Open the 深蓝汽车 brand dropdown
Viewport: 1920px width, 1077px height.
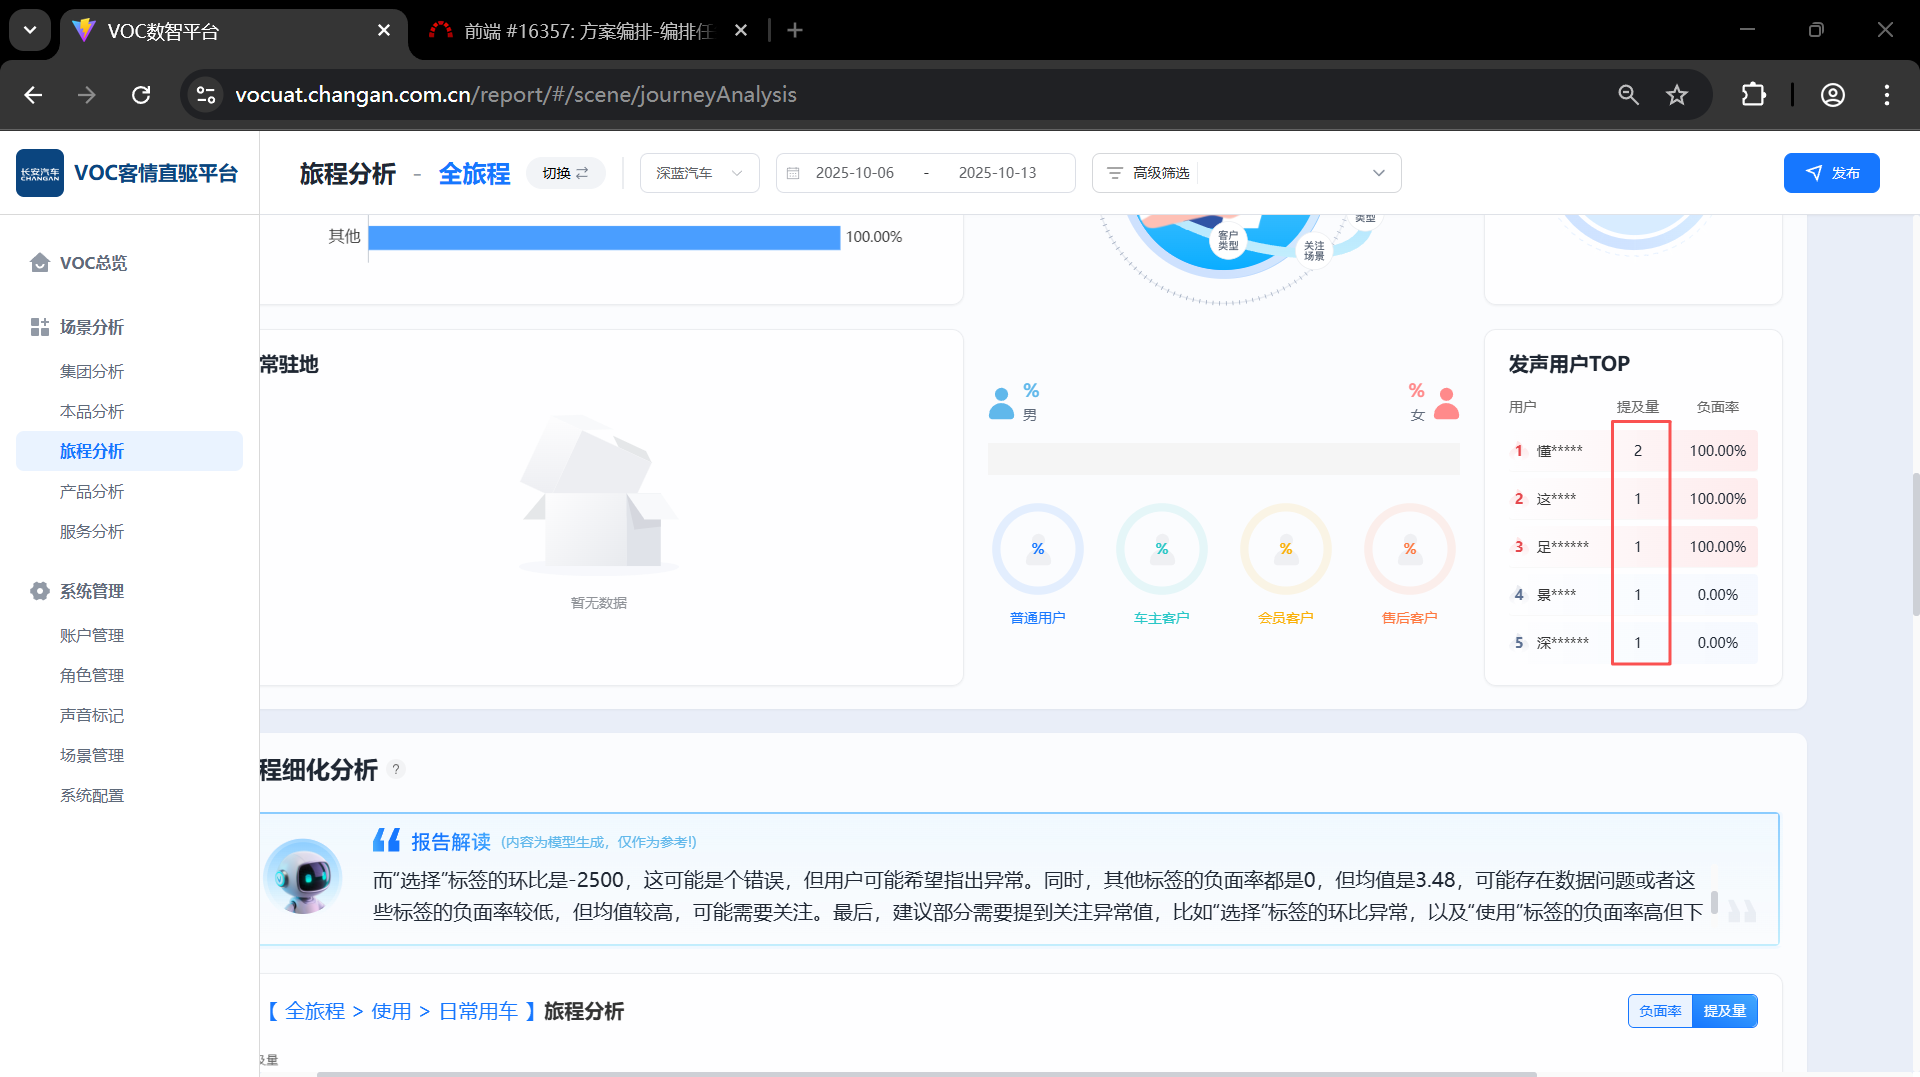pos(699,173)
